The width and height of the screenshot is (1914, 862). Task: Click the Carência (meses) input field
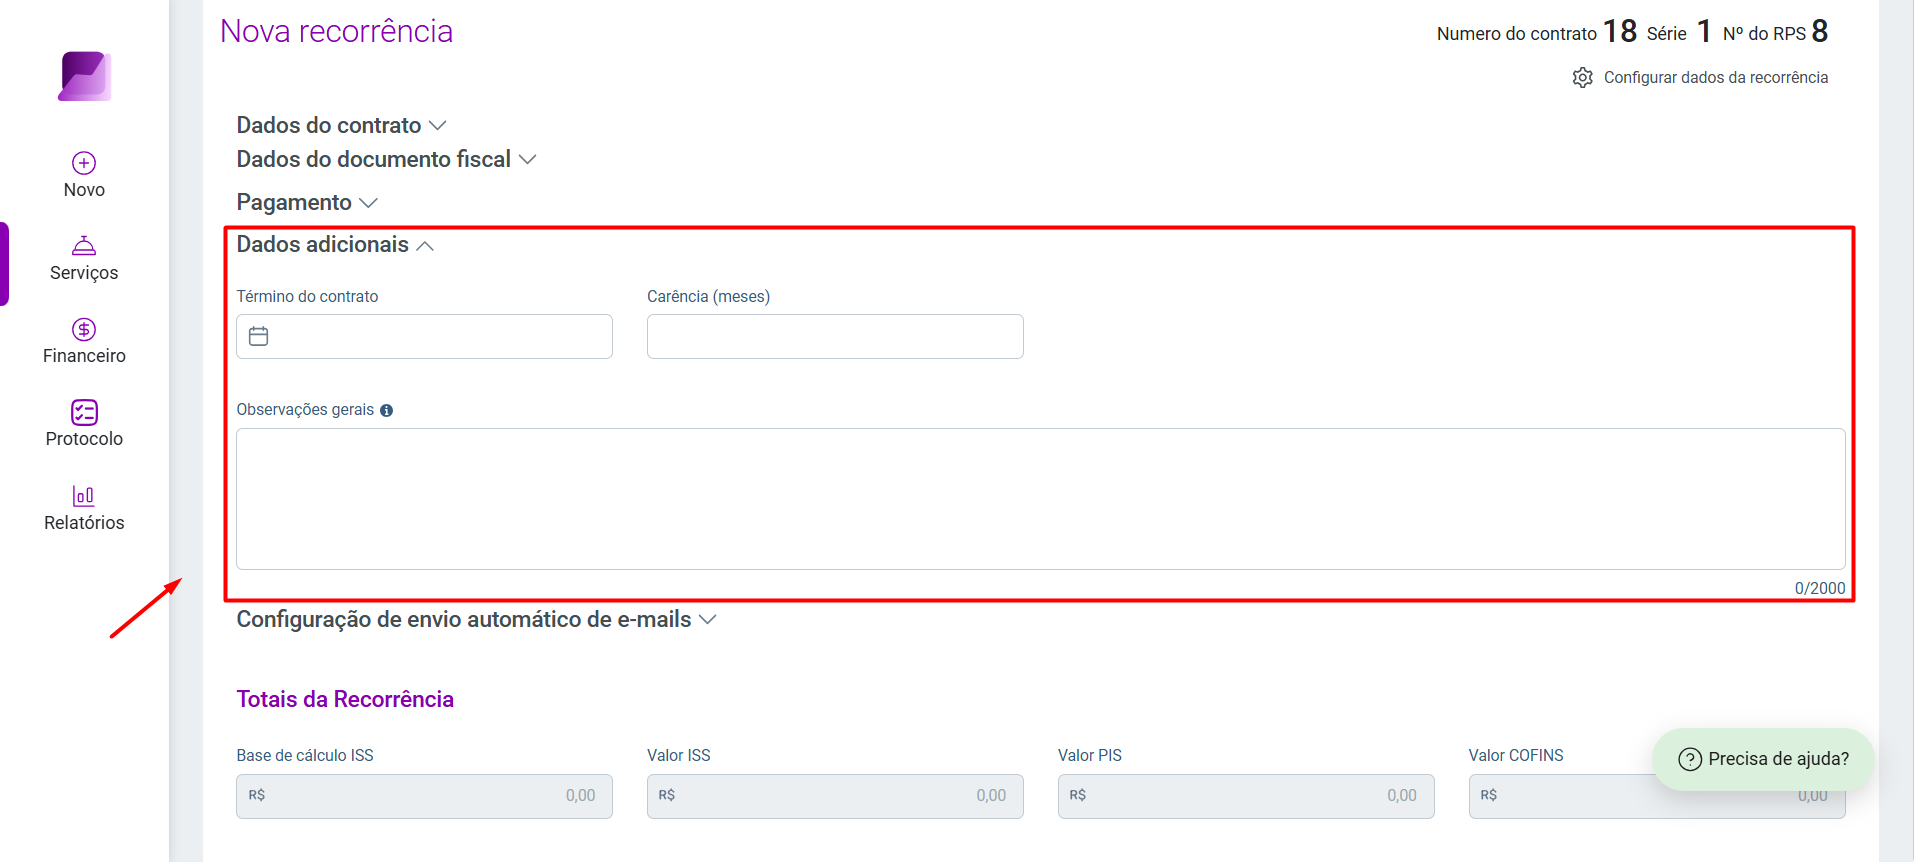[x=835, y=337]
